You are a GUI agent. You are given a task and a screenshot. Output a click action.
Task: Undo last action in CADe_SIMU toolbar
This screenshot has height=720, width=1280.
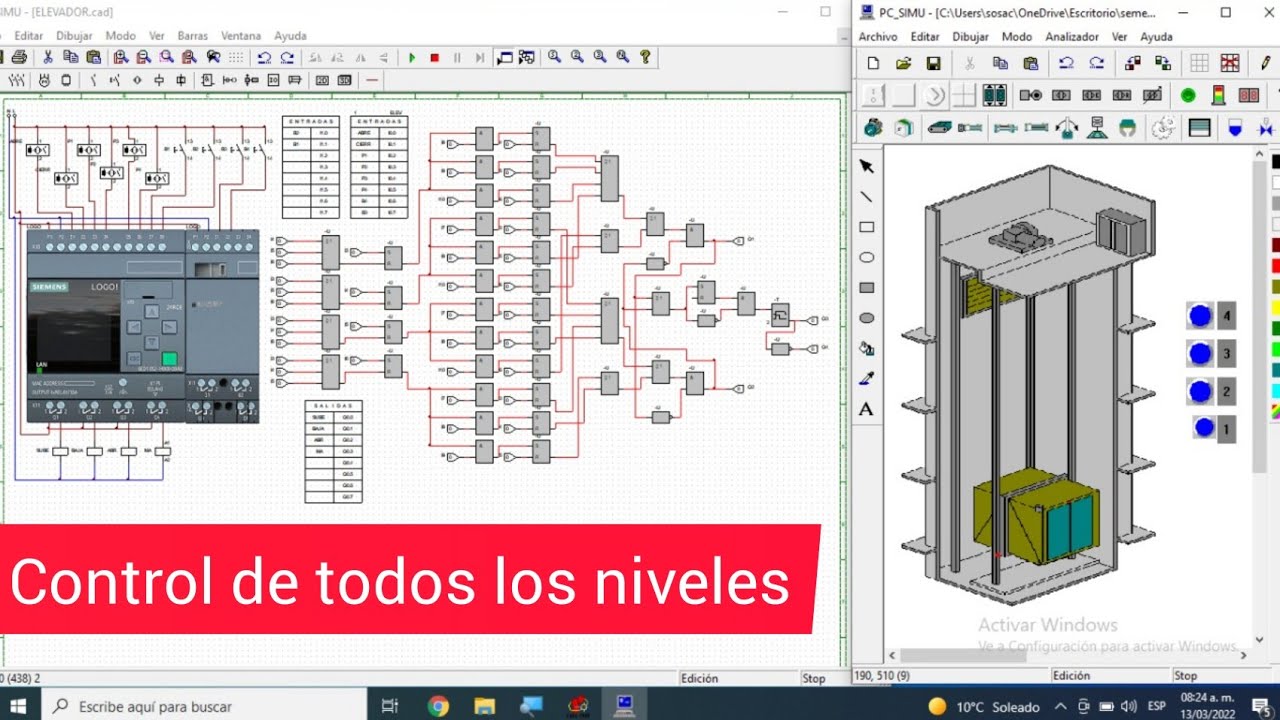(x=264, y=58)
